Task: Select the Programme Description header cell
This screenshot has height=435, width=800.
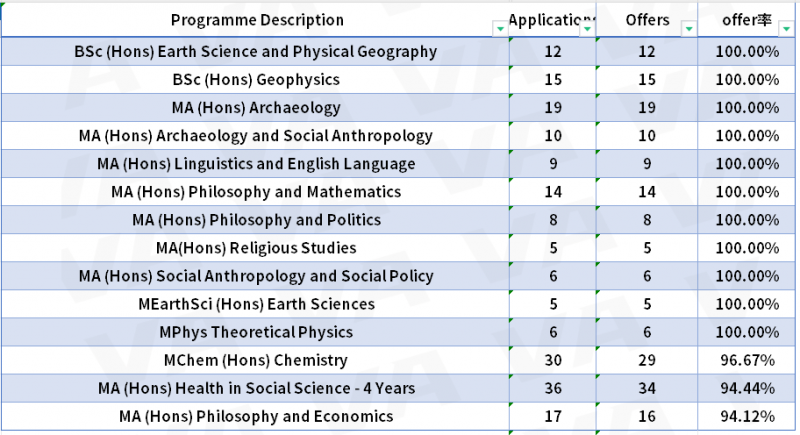Action: point(255,20)
